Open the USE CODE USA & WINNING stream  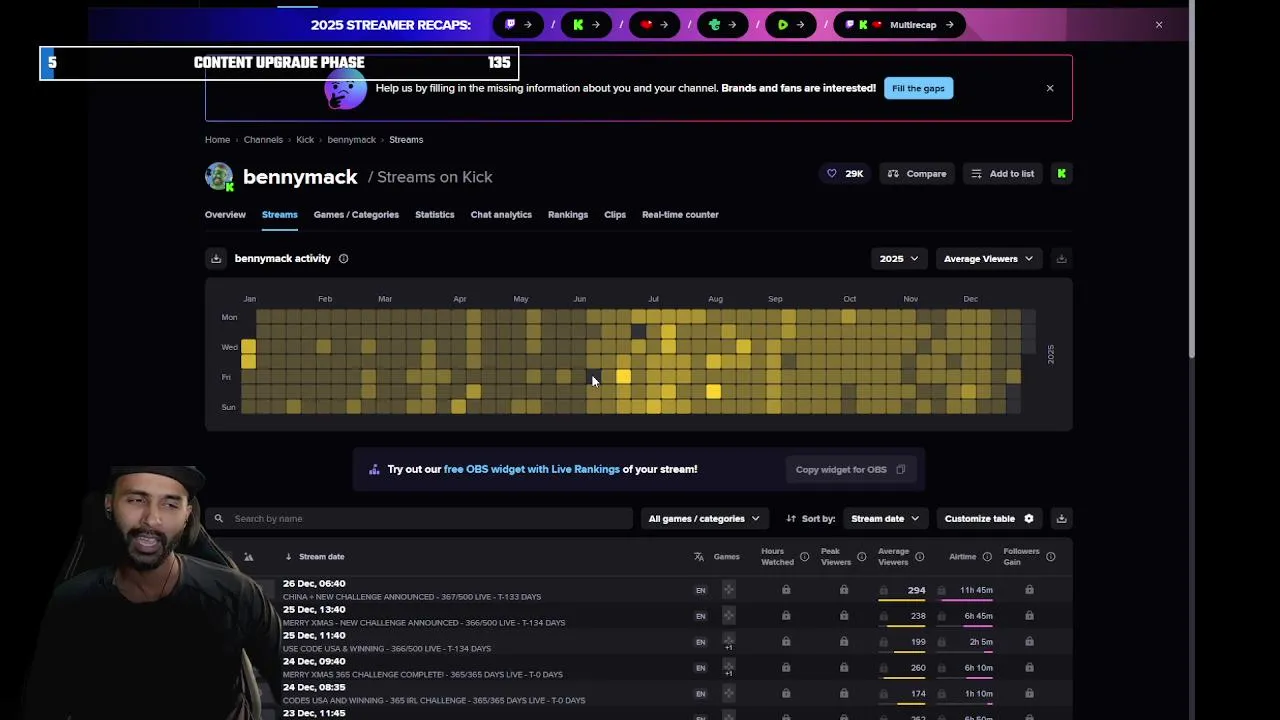pos(387,649)
